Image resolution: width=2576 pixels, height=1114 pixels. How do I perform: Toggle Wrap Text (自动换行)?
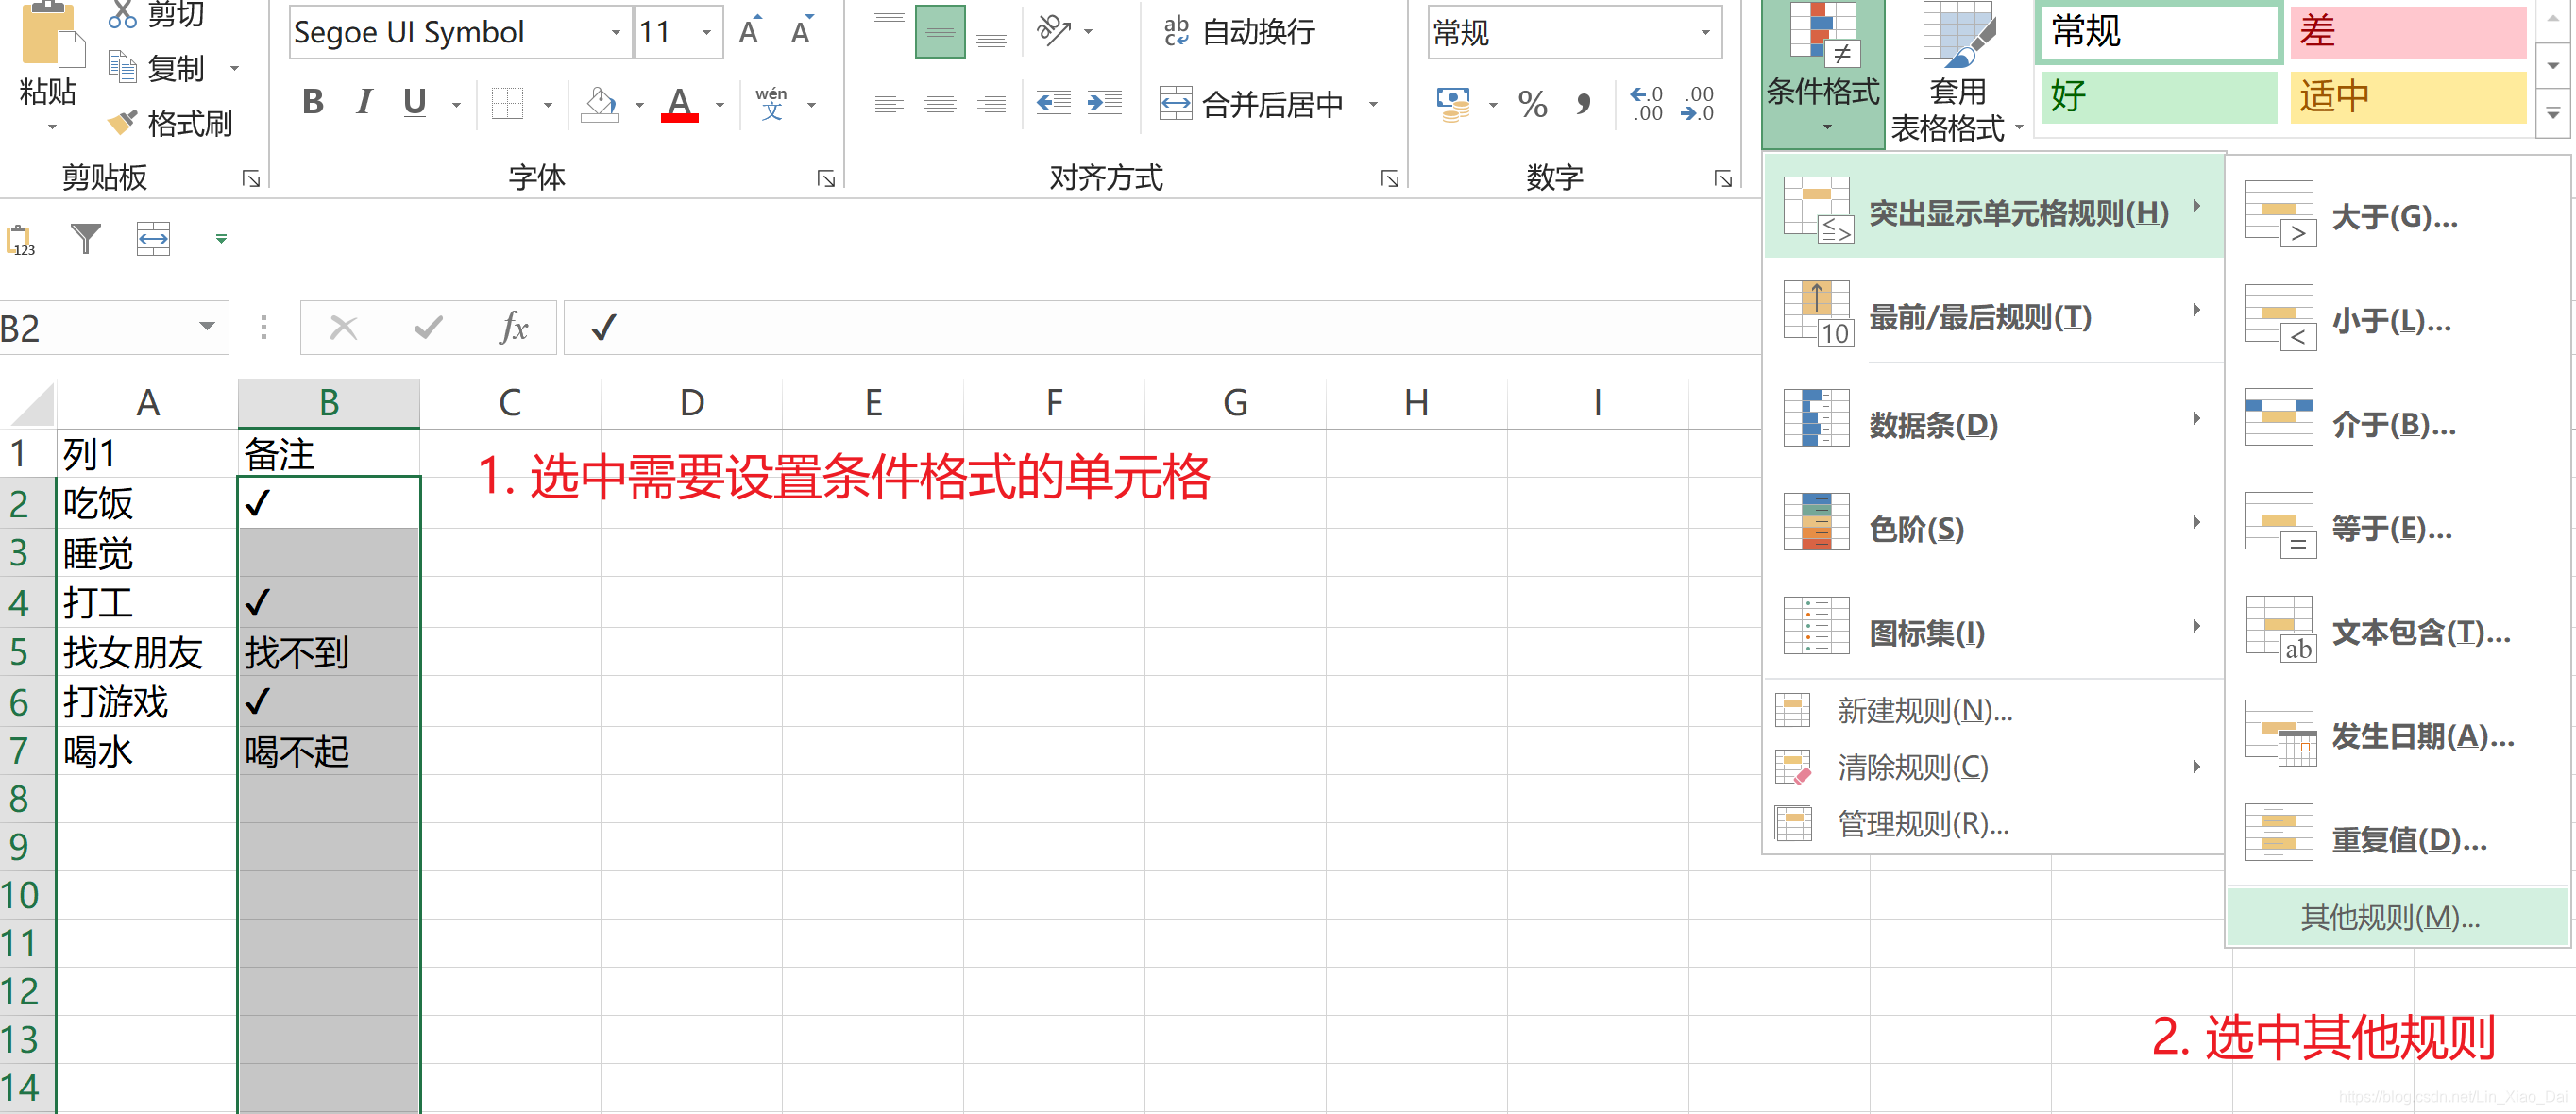pyautogui.click(x=1240, y=32)
